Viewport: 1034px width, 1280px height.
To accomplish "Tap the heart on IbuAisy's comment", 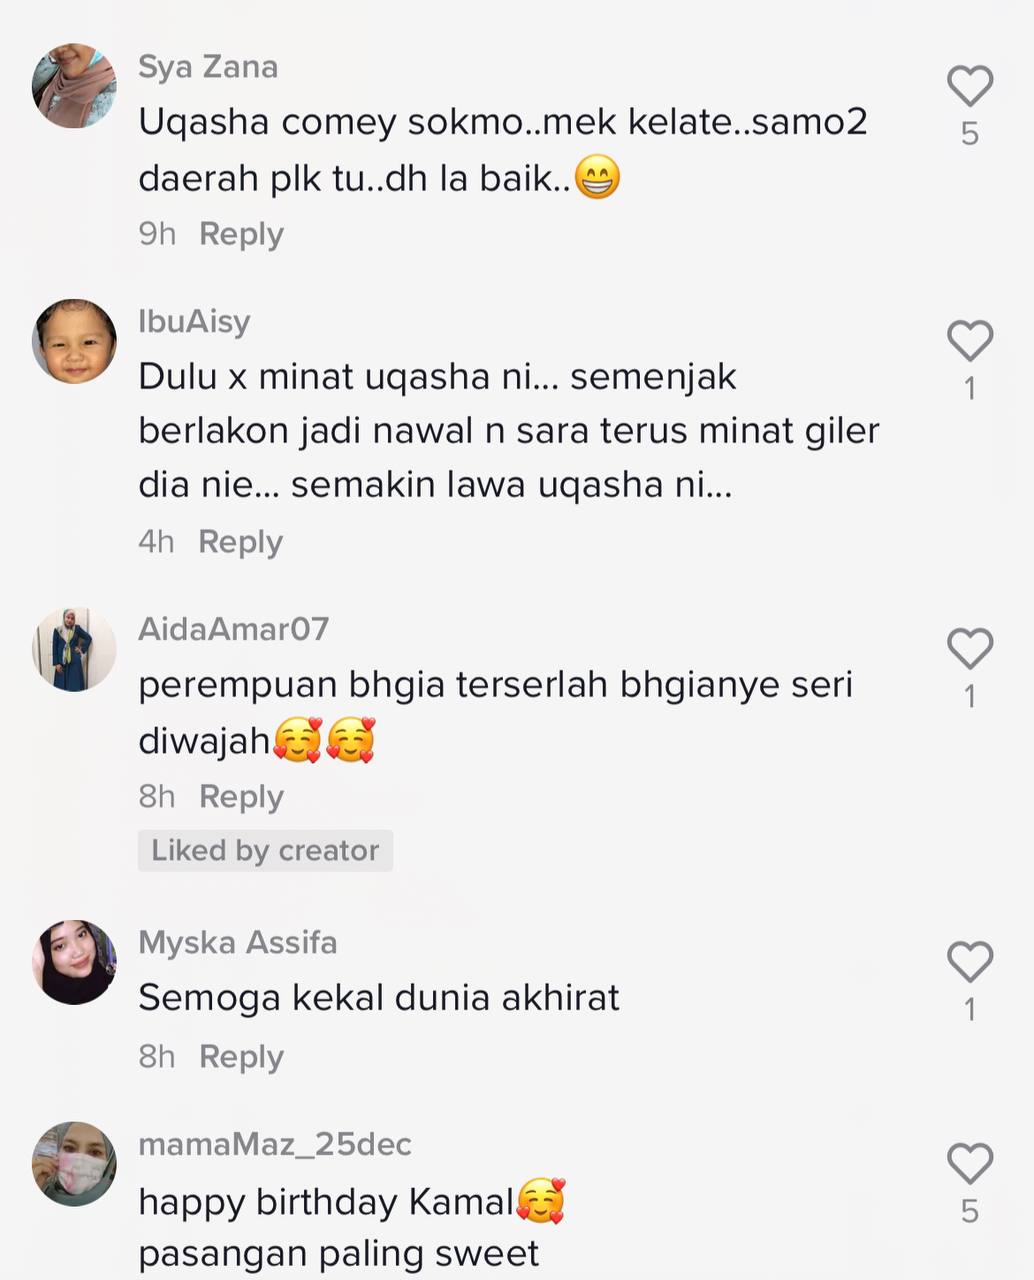I will [969, 341].
